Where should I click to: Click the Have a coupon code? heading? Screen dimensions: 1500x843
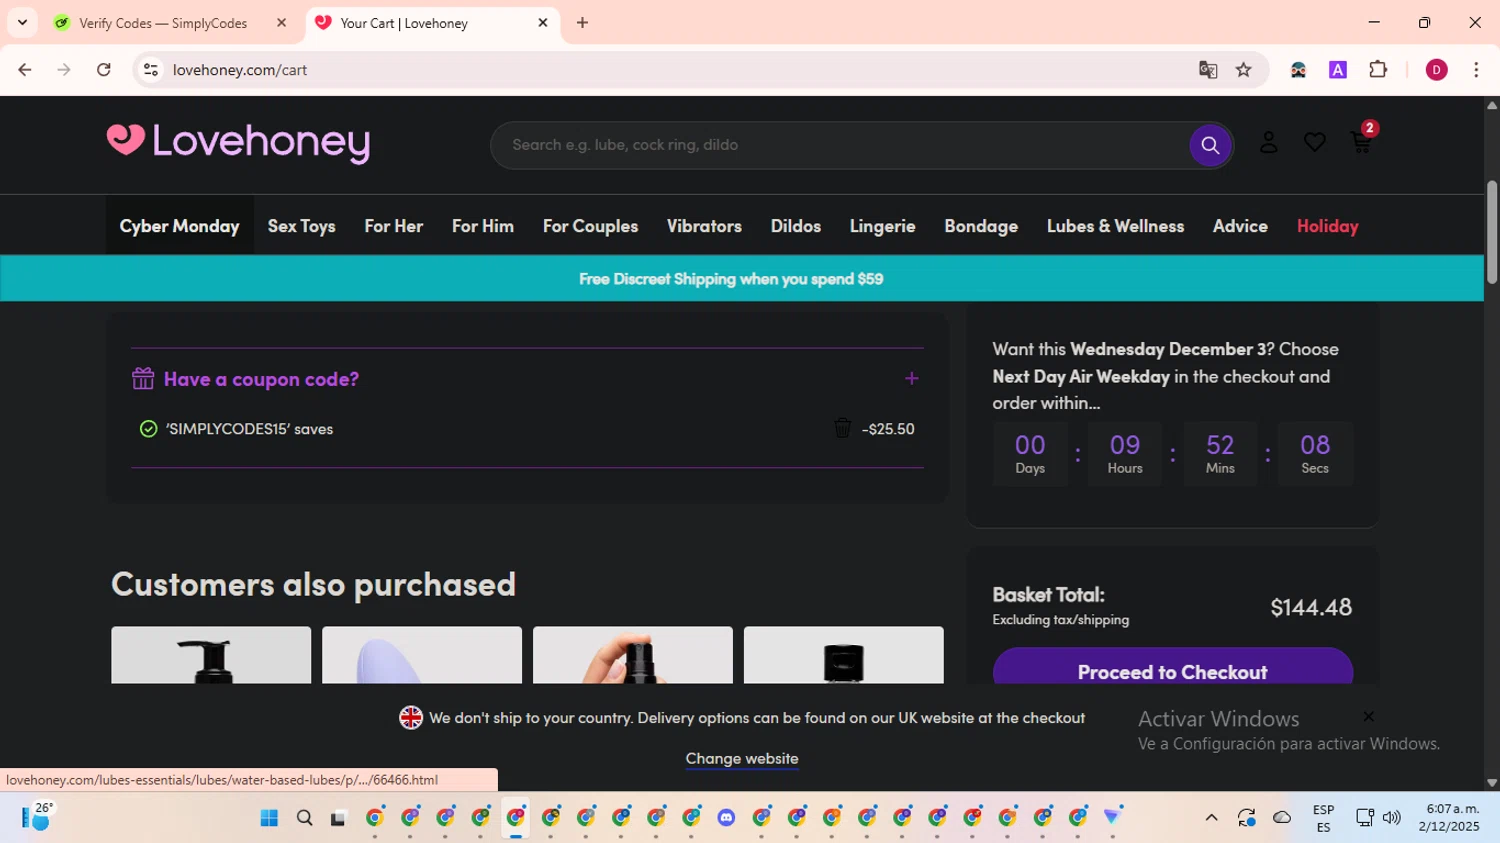coord(261,379)
